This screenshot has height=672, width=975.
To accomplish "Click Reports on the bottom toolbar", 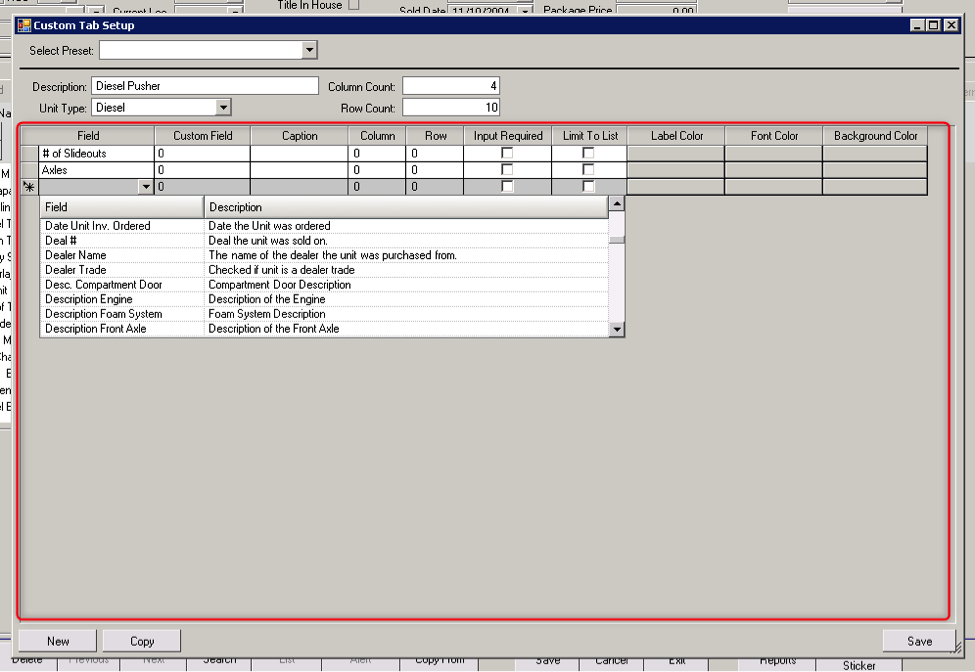I will [778, 660].
